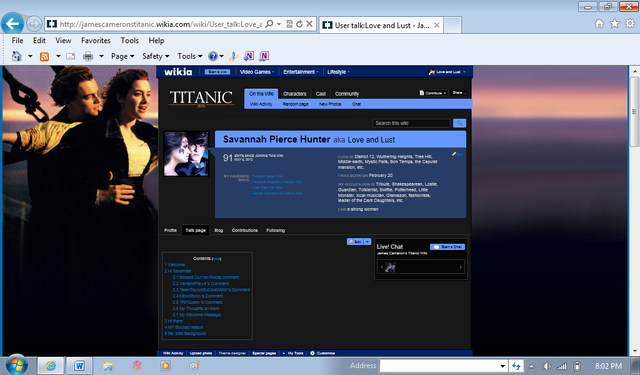Image resolution: width=640 pixels, height=375 pixels.
Task: Select the Characters navigation tab
Action: [295, 94]
